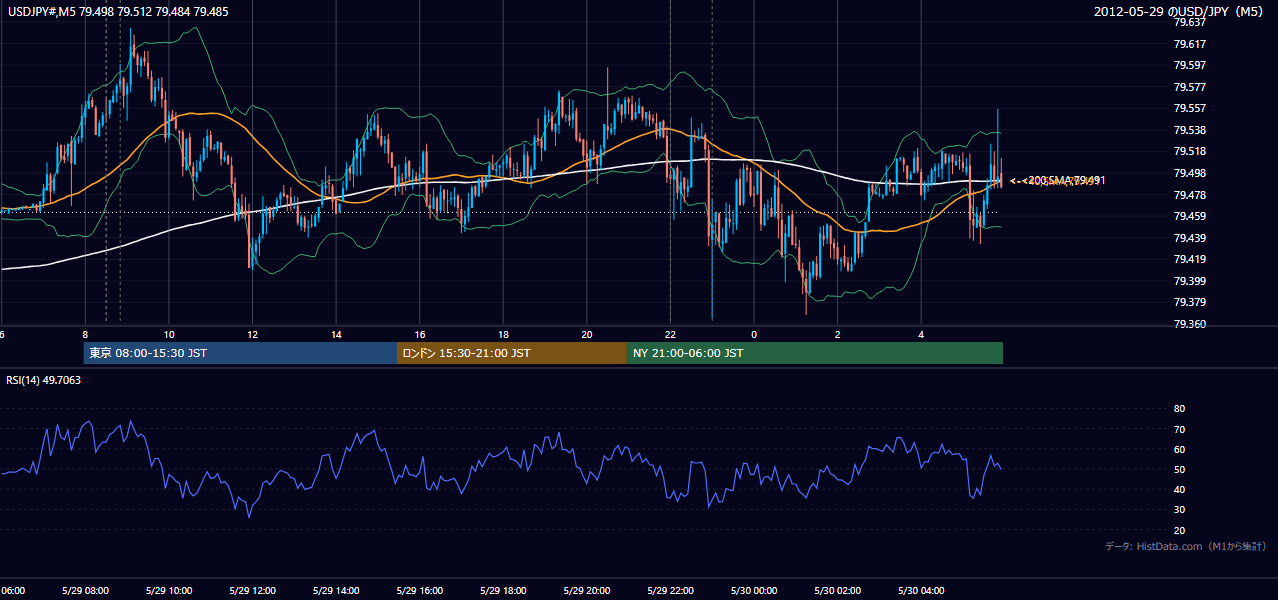The height and width of the screenshot is (600, 1278).
Task: Click the 2012-05-29 のUSD/JPY (M5) heading
Action: click(1180, 11)
